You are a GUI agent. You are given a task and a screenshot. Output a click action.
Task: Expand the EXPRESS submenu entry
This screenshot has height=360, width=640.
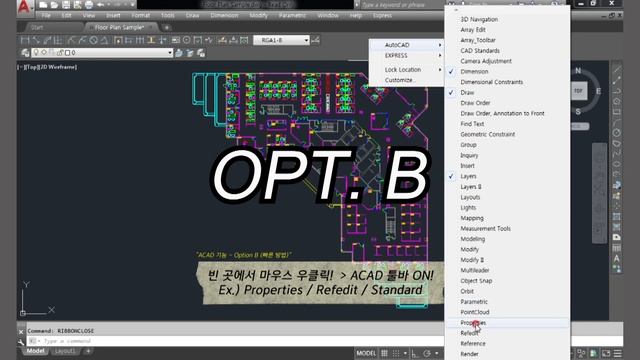click(x=407, y=56)
